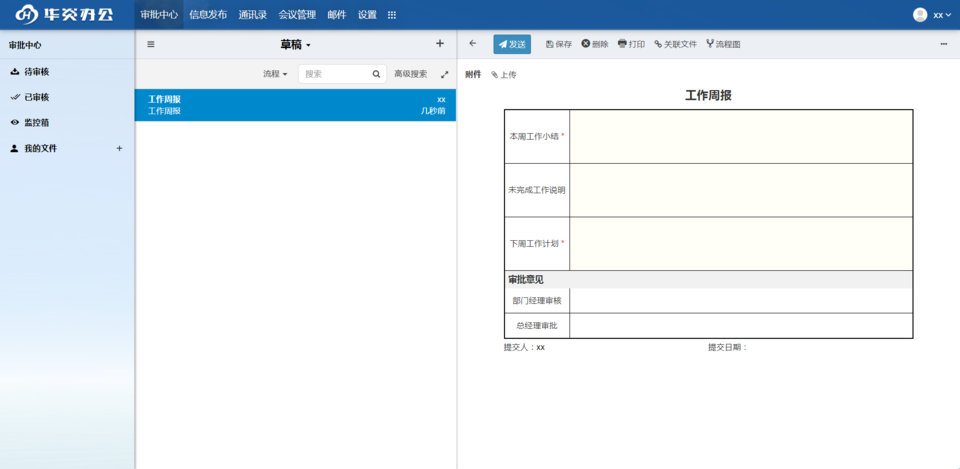Click the 未完成工作说明 text area

[x=741, y=190]
